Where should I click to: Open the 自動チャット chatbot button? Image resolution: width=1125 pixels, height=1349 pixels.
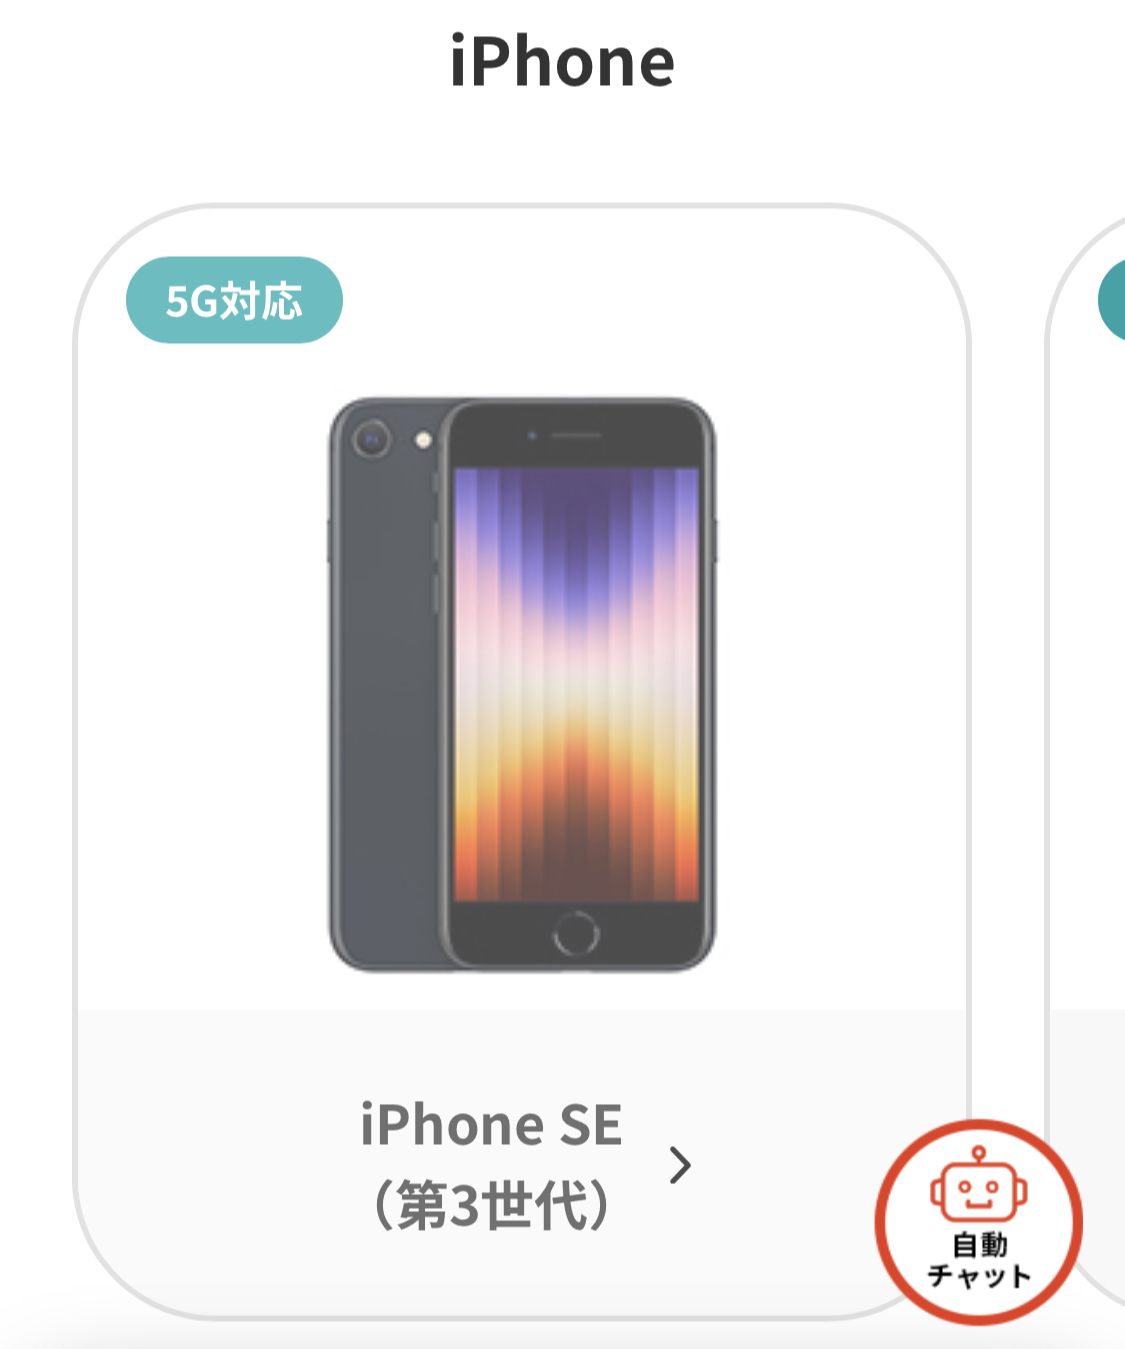click(x=978, y=1222)
